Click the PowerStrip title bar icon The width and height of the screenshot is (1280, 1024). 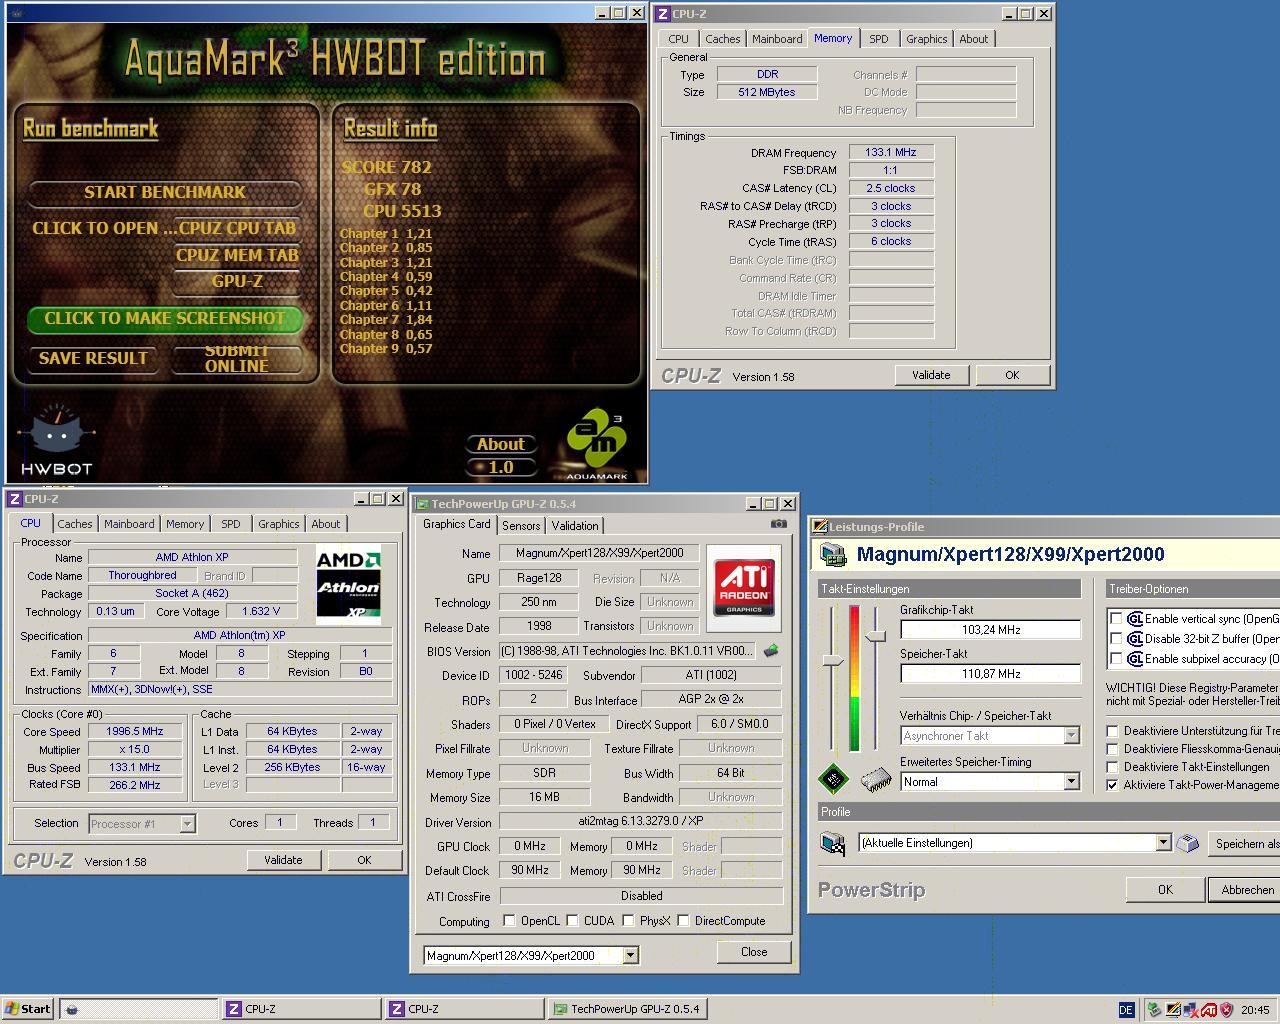tap(820, 526)
